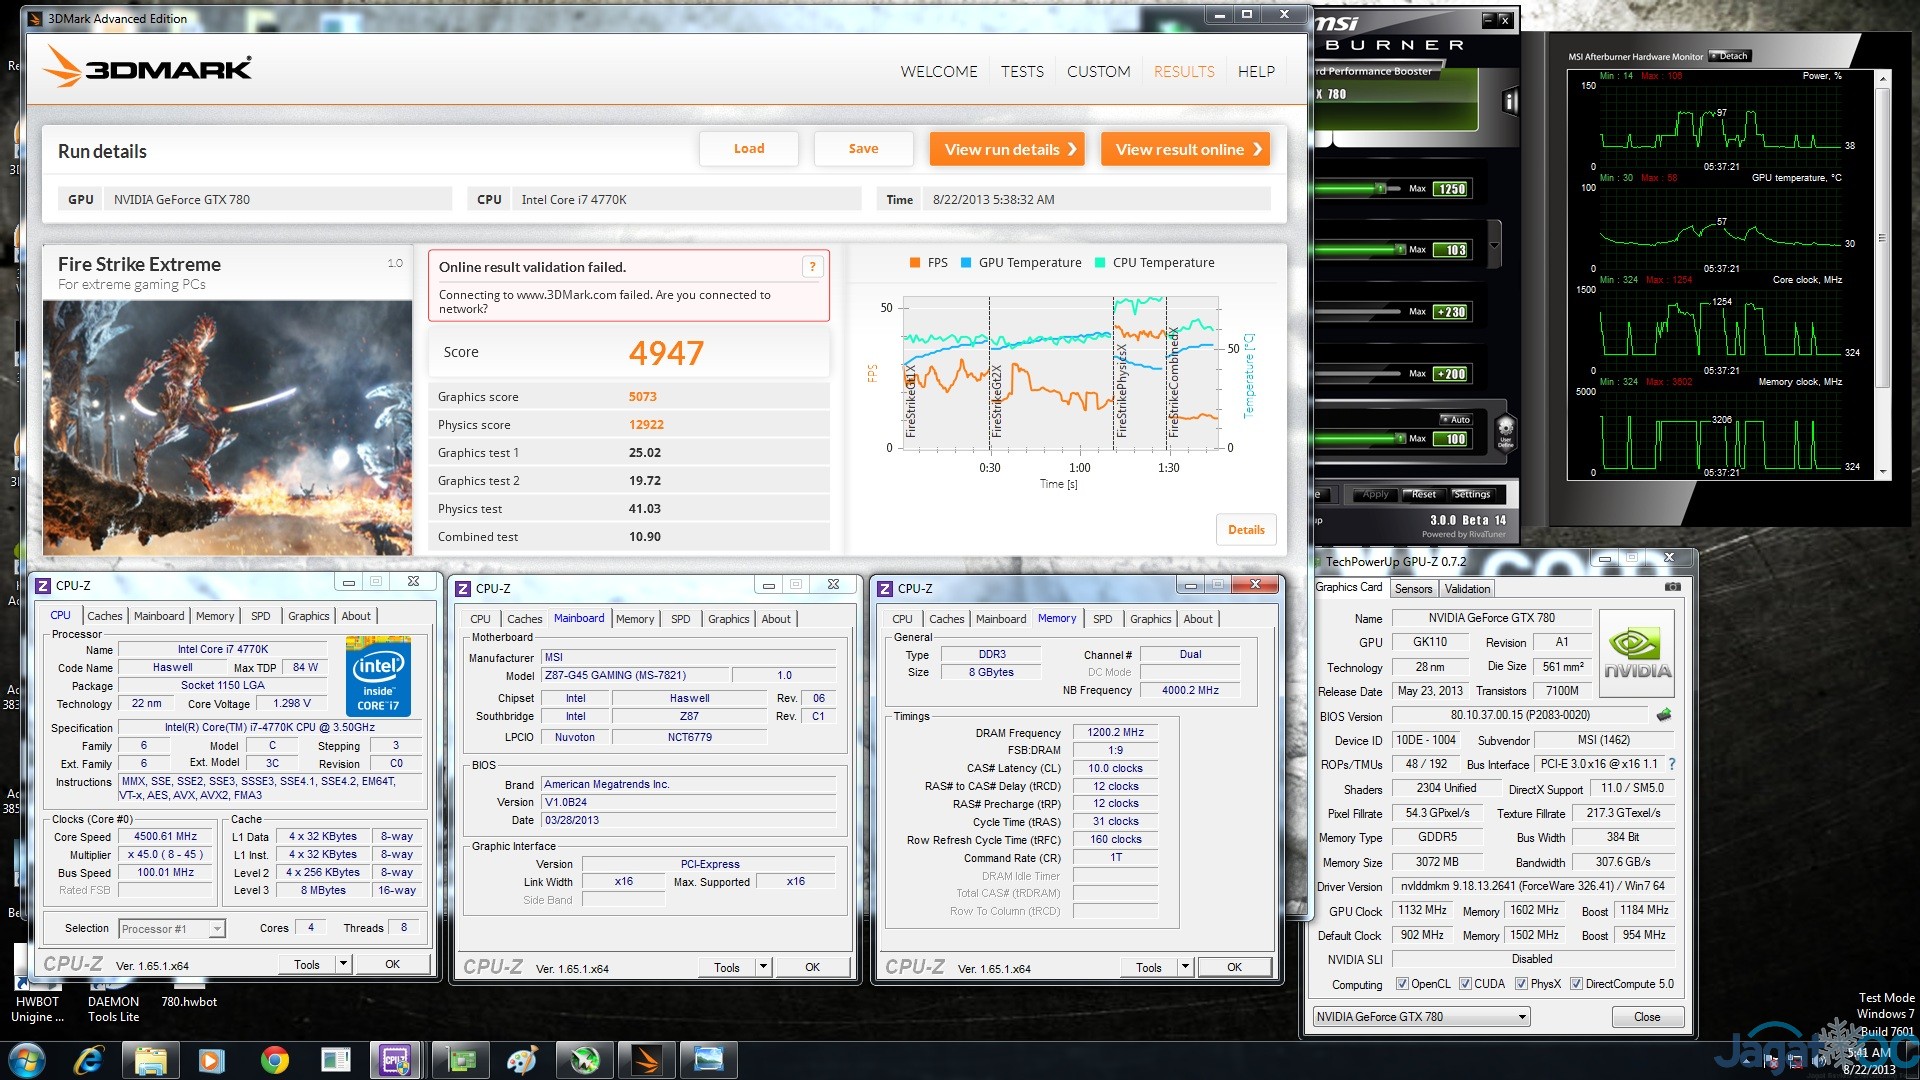Open Windows Media Player from the taskbar
The width and height of the screenshot is (1920, 1080).
pyautogui.click(x=211, y=1060)
